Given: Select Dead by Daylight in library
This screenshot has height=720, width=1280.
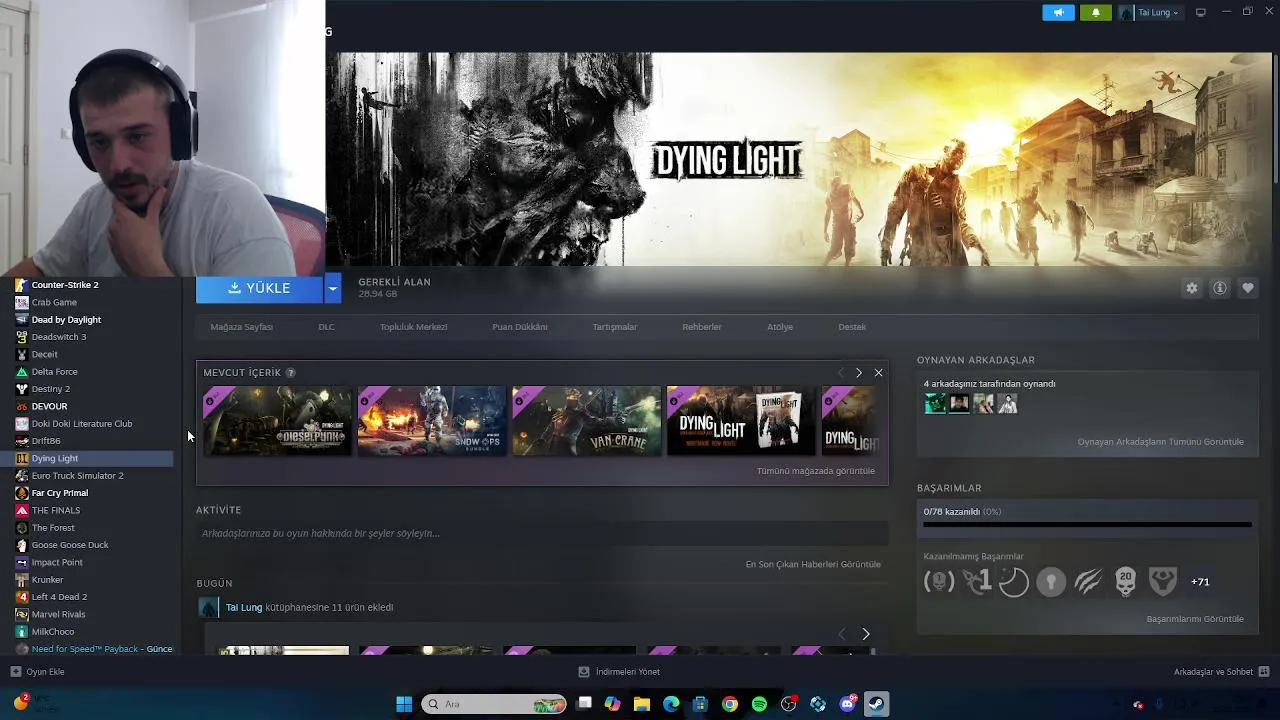Looking at the screenshot, I should [66, 320].
